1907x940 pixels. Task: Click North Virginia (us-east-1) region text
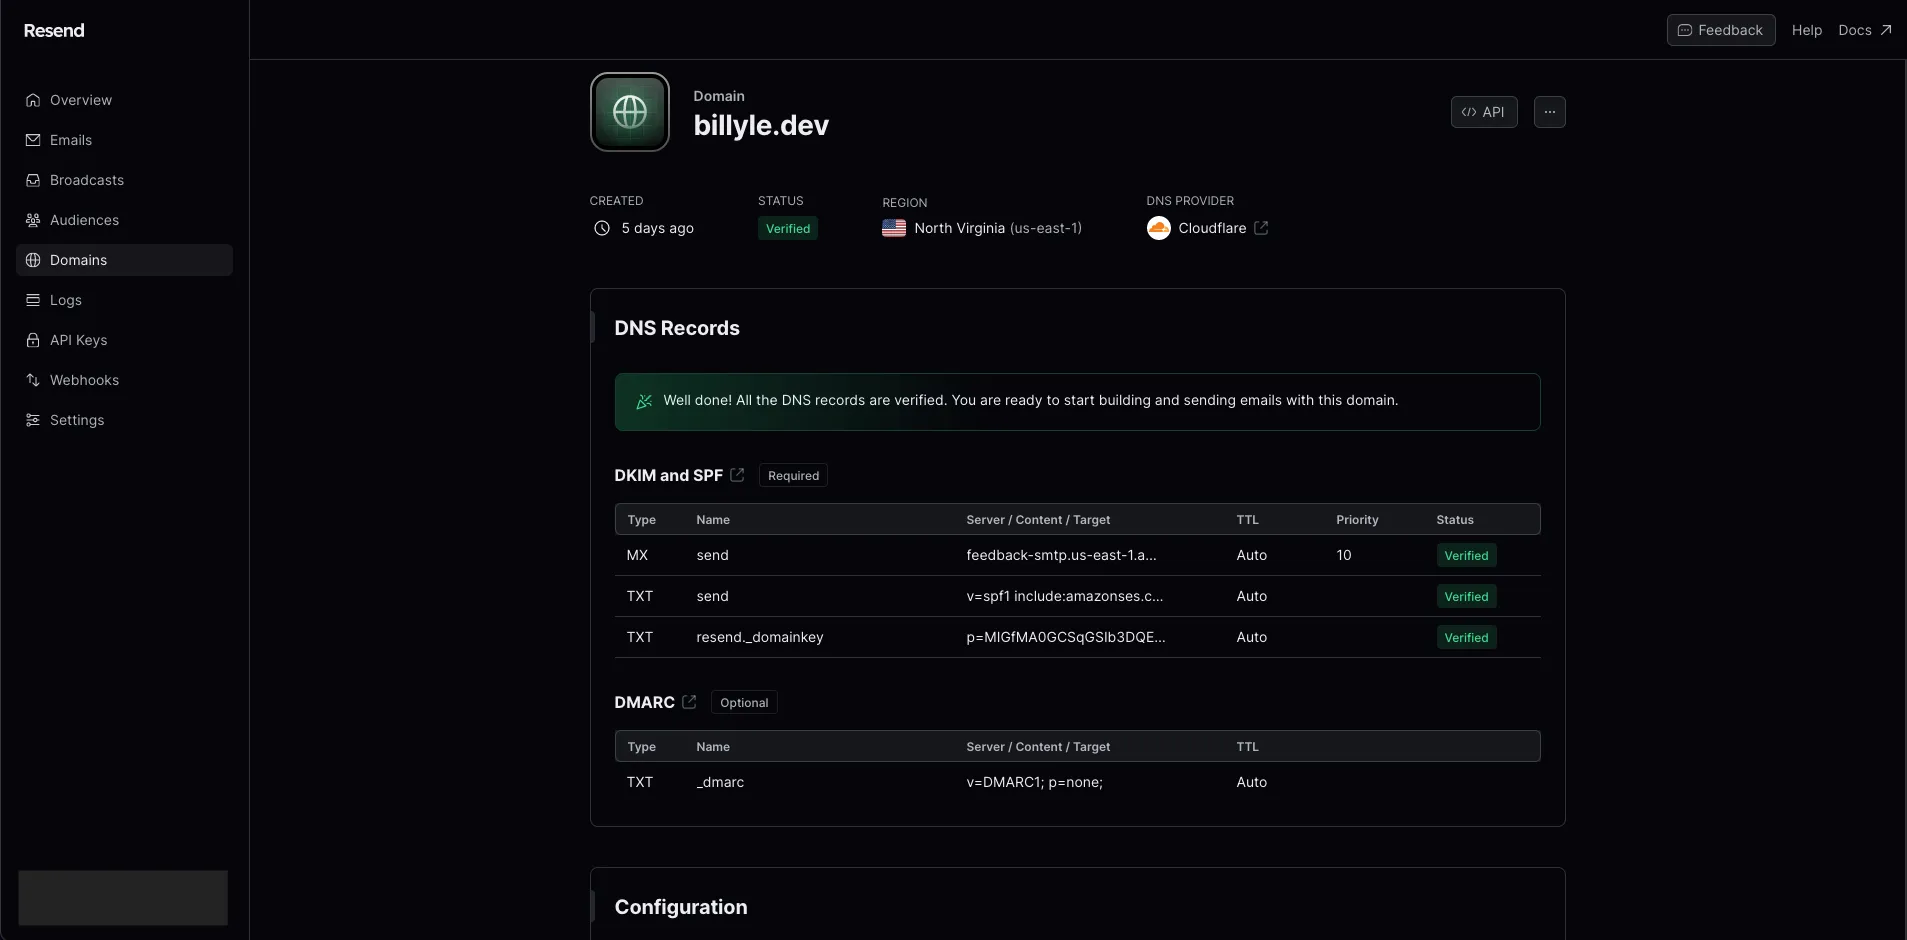(998, 228)
